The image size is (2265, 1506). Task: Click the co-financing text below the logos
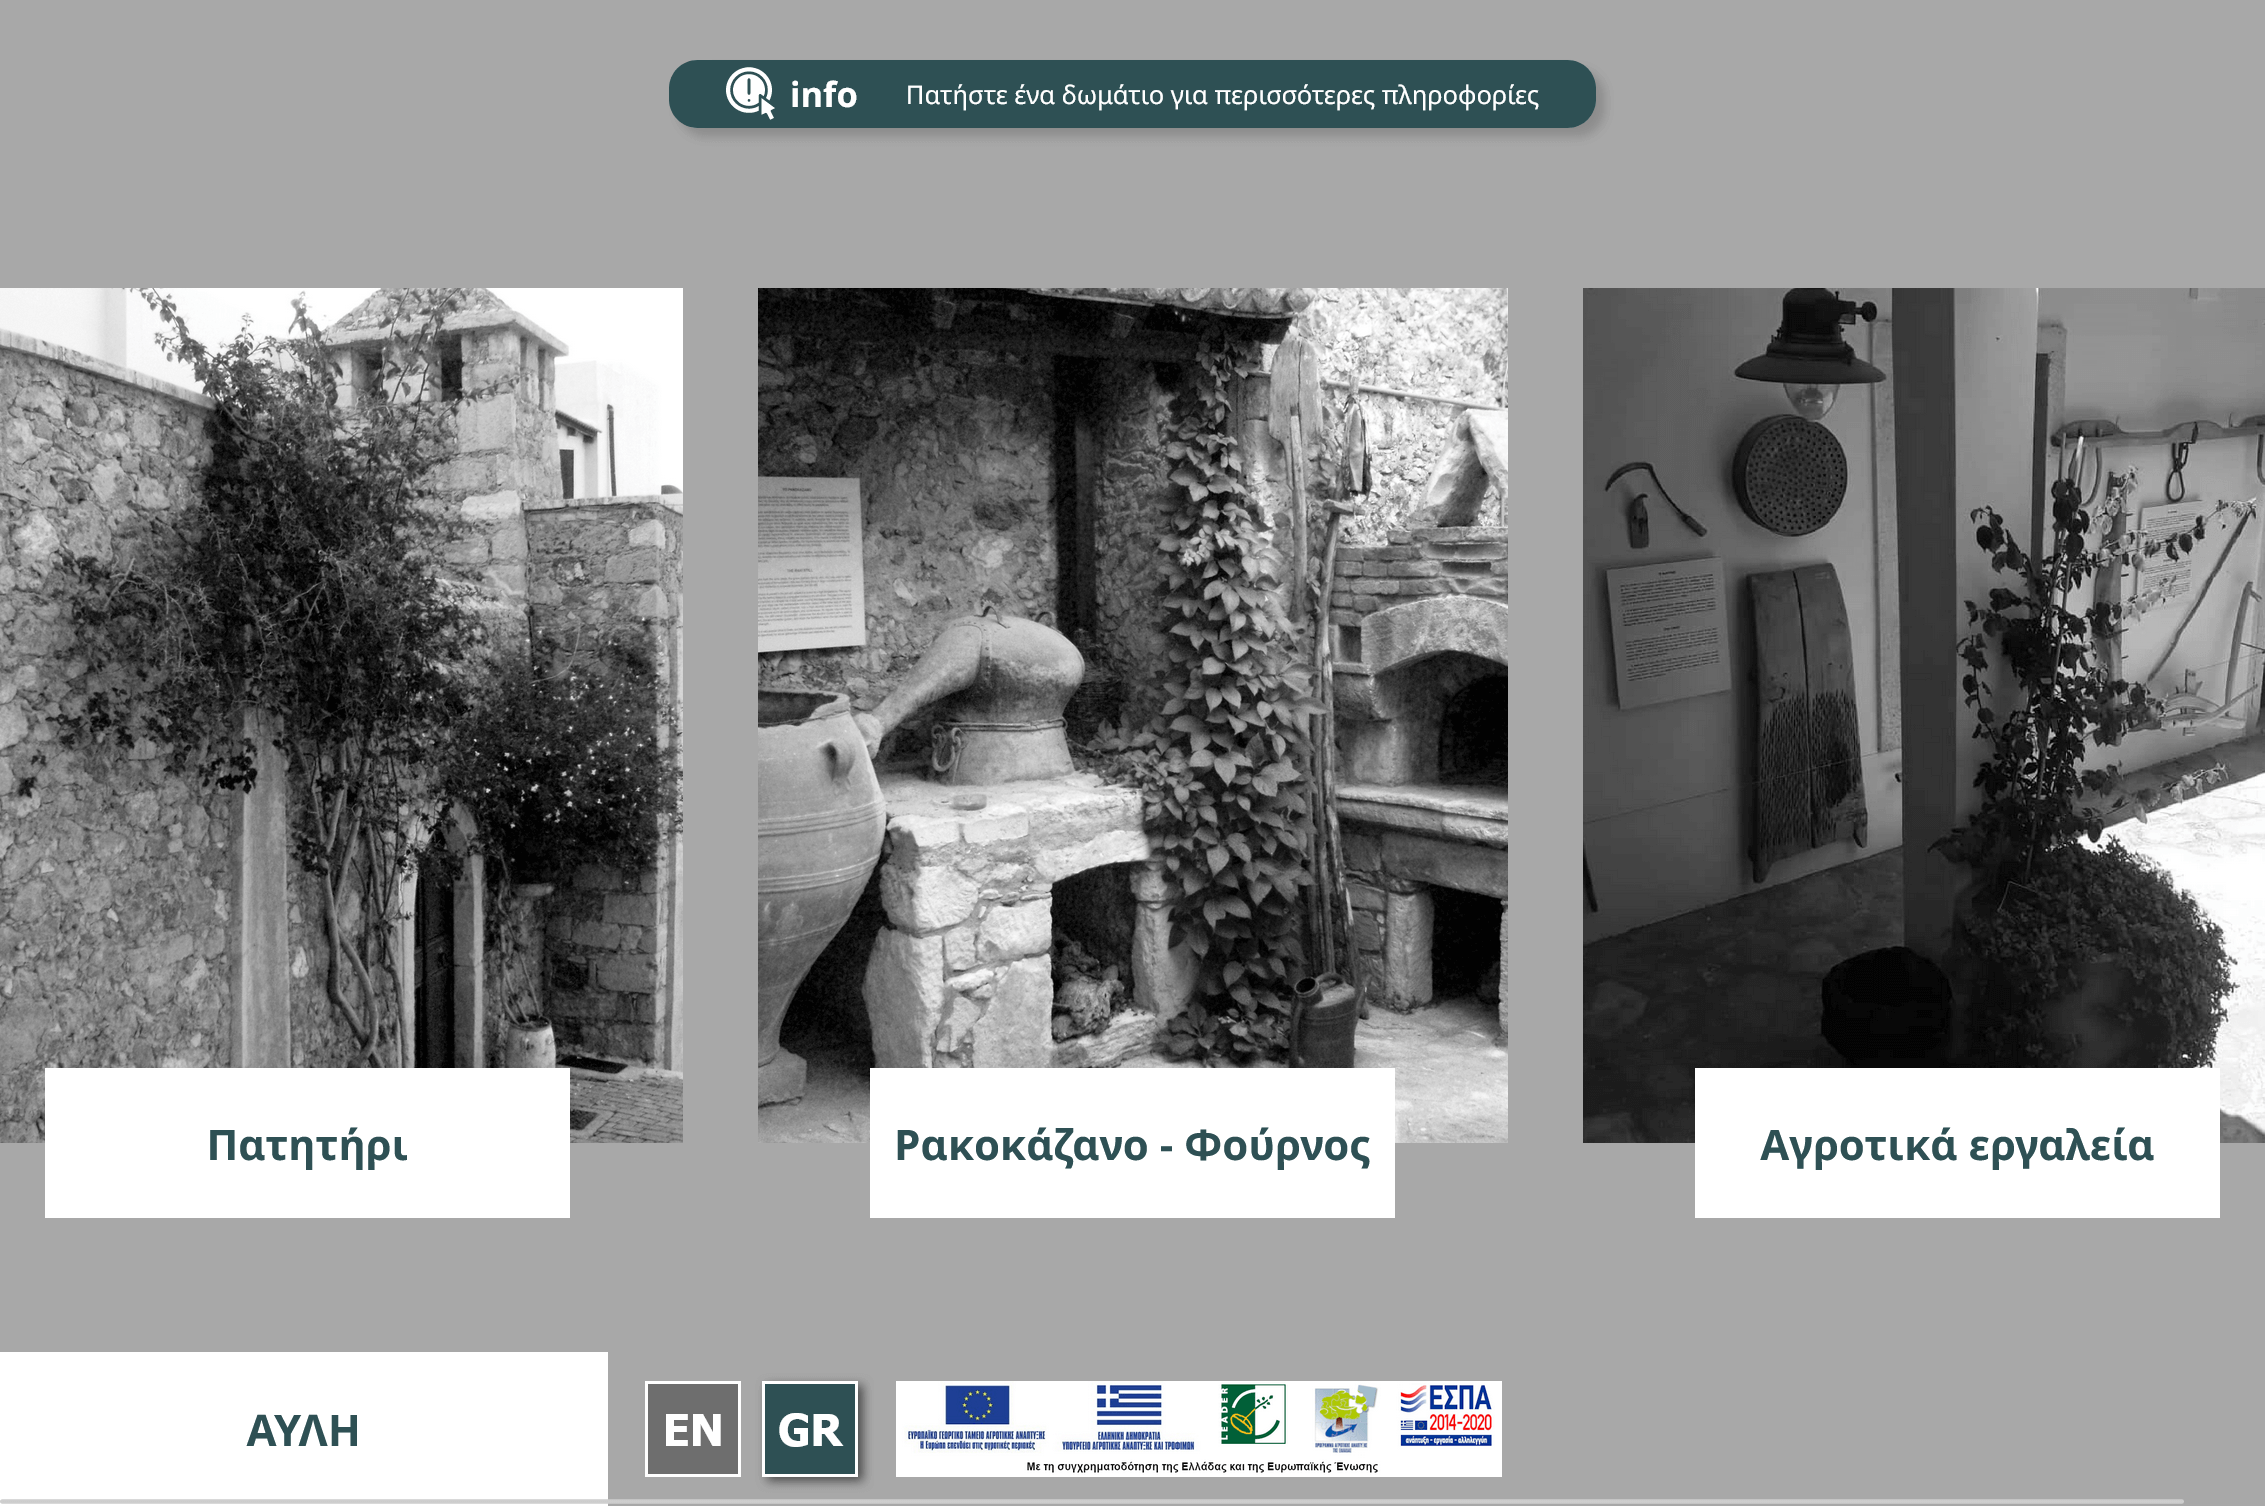1202,1466
